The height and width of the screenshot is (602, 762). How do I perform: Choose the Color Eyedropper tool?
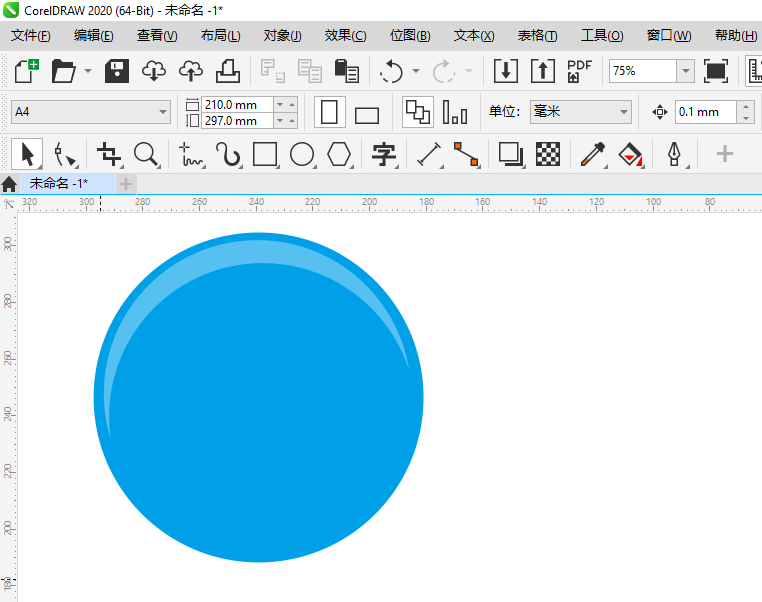(x=593, y=154)
